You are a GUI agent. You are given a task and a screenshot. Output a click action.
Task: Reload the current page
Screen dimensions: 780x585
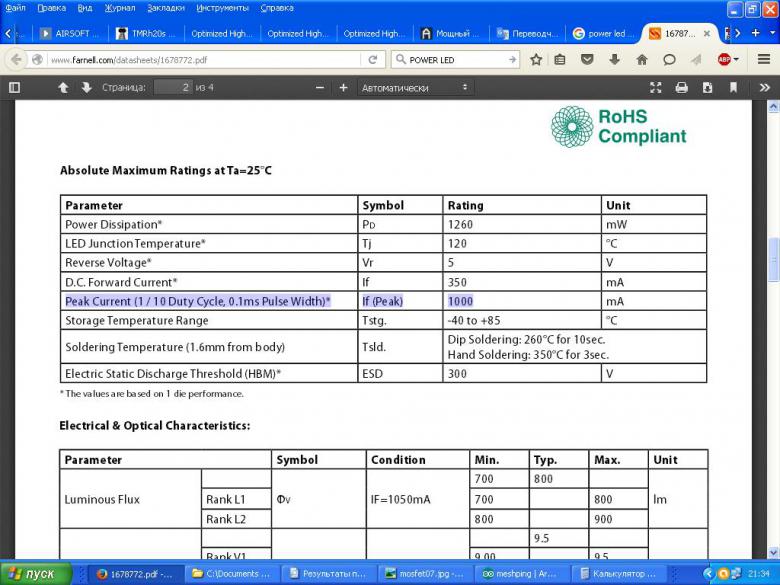(373, 60)
